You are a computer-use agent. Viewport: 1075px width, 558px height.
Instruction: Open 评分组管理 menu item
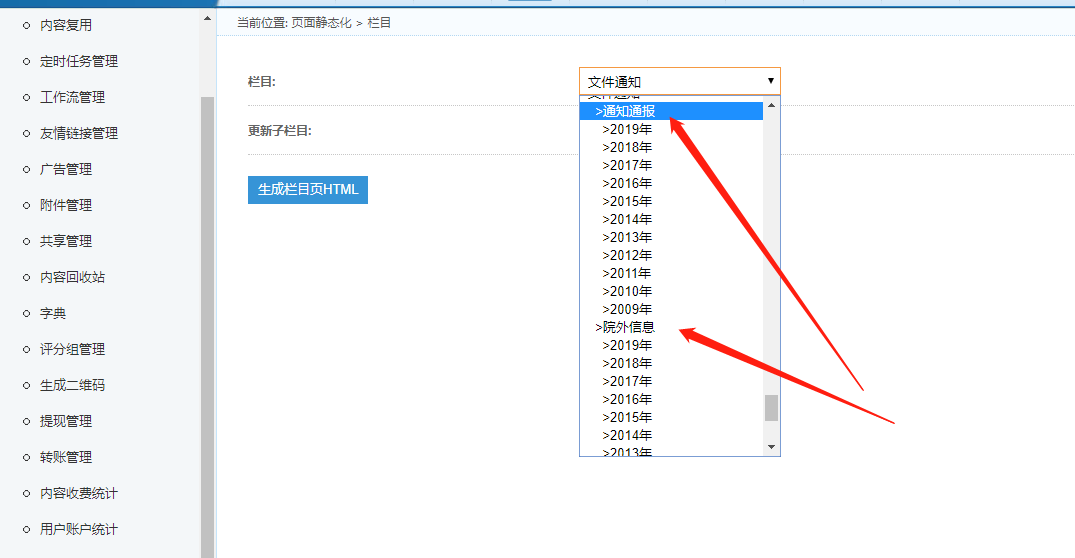72,349
